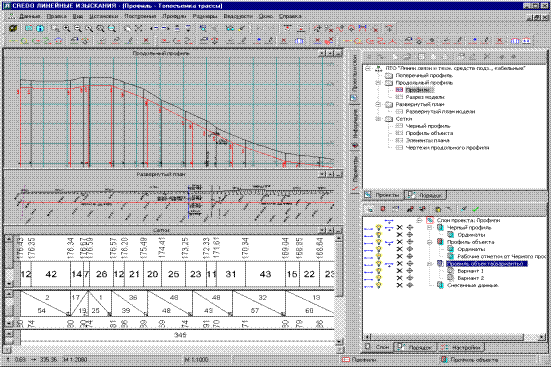Toggle light bulb for Вариант 1 layer
The height and width of the screenshot is (368, 551).
(378, 271)
